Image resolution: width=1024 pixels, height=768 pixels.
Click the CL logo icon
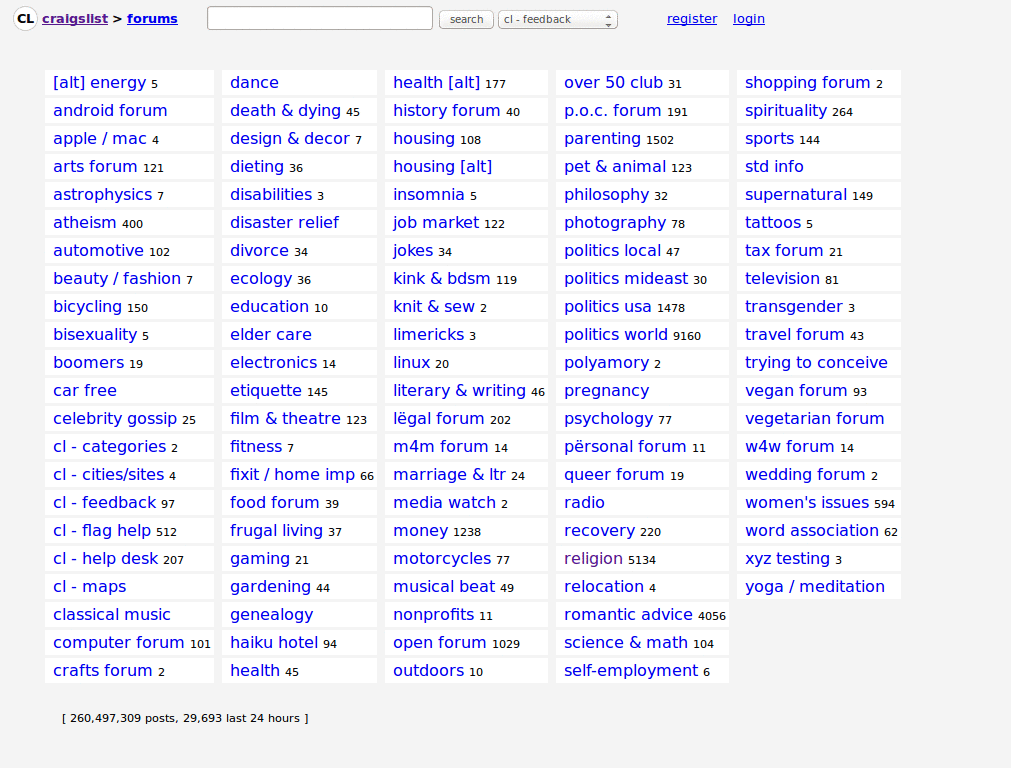pyautogui.click(x=25, y=18)
